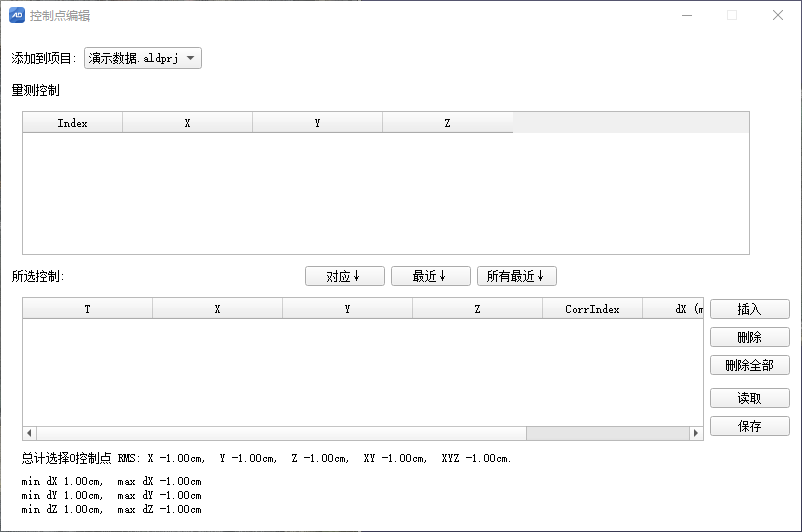Screen dimensions: 802x532
Task: Click the 所选控制 section label
Action: click(x=38, y=276)
